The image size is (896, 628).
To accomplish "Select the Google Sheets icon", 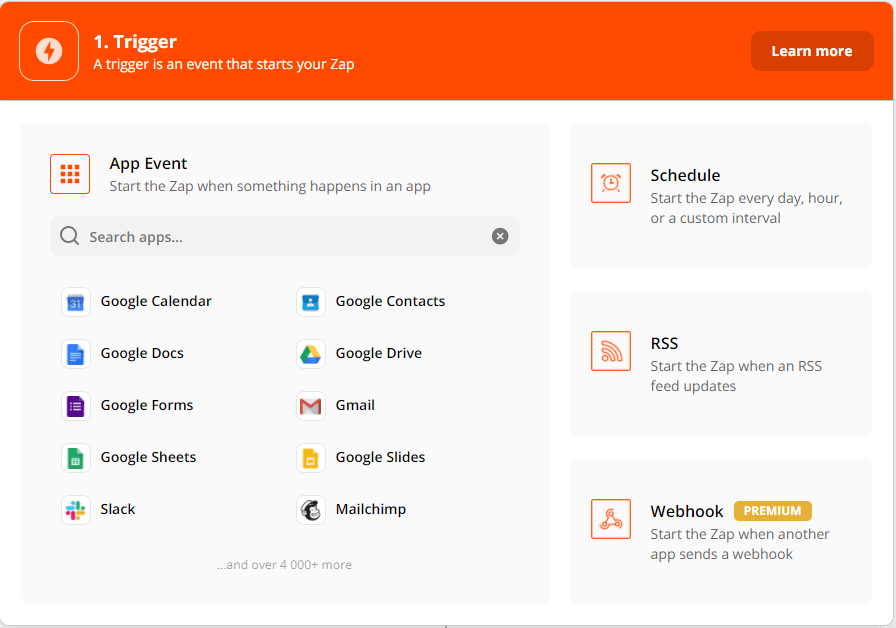I will (x=76, y=458).
